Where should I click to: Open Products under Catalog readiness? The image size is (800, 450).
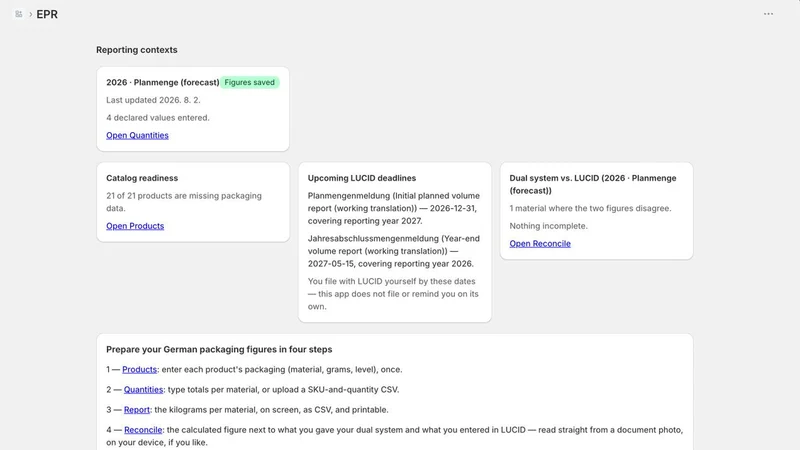click(135, 226)
